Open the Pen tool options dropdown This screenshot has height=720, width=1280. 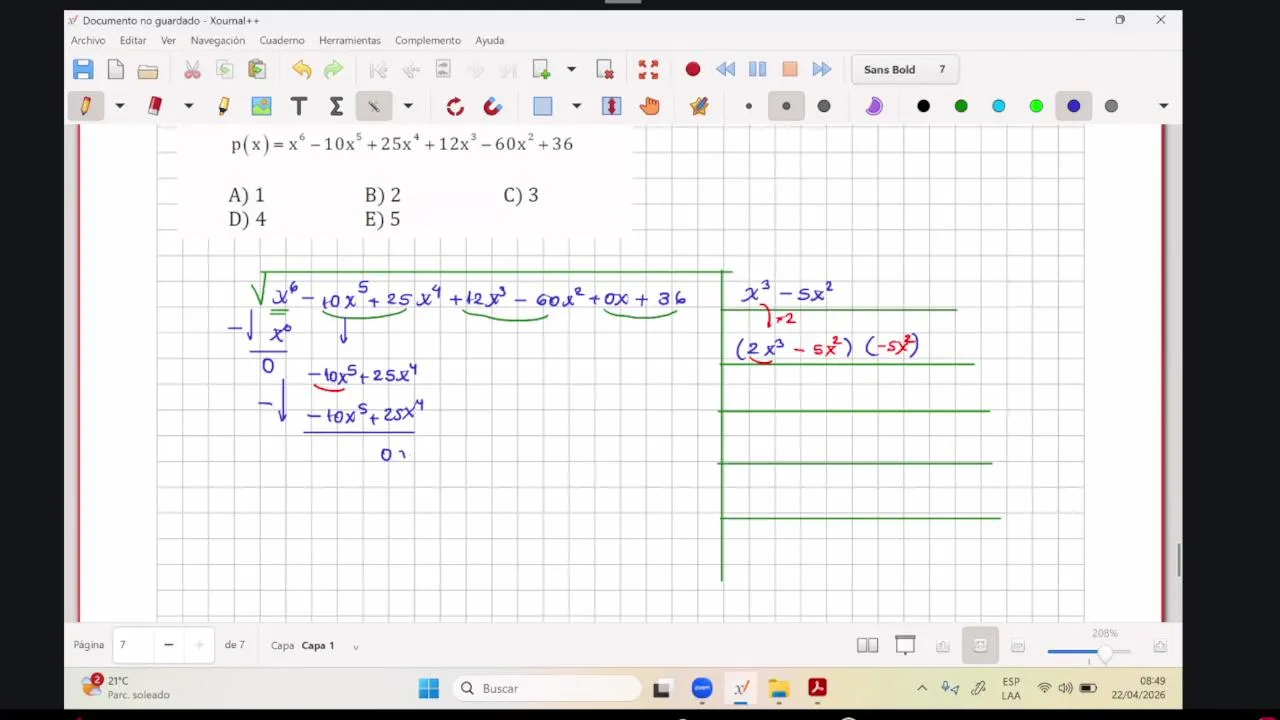tap(119, 106)
